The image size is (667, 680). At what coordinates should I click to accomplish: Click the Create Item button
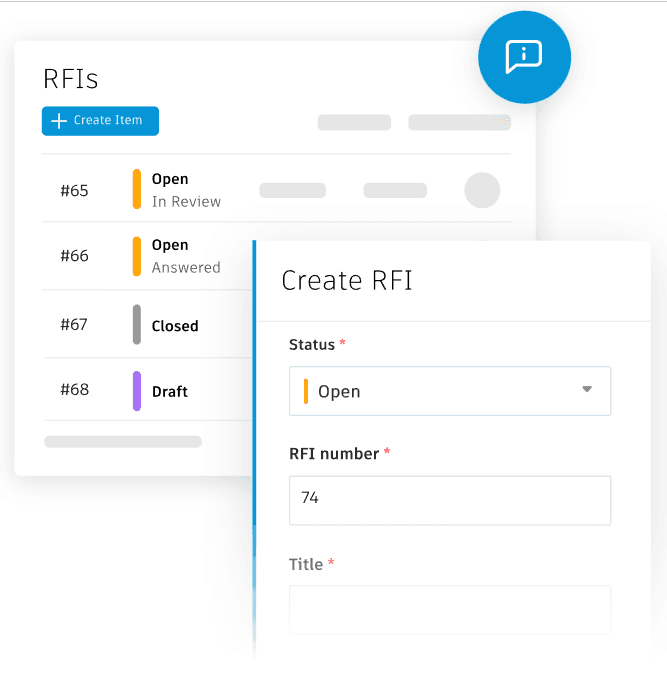(100, 121)
